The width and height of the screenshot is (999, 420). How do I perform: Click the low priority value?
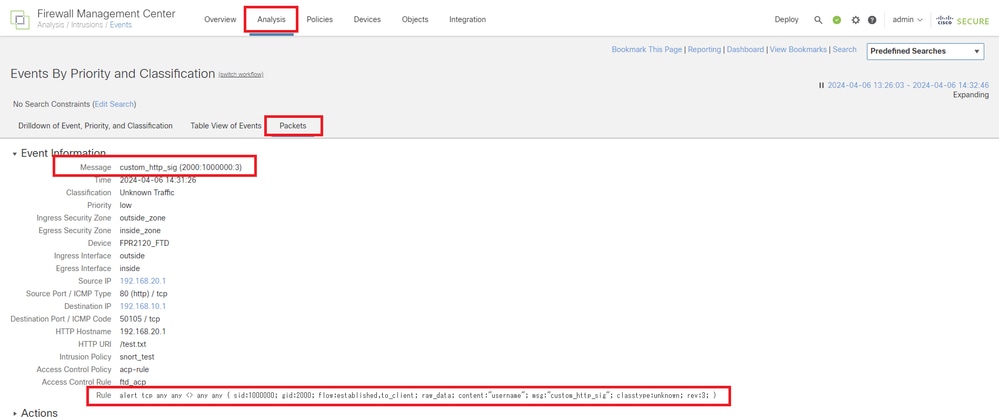126,205
